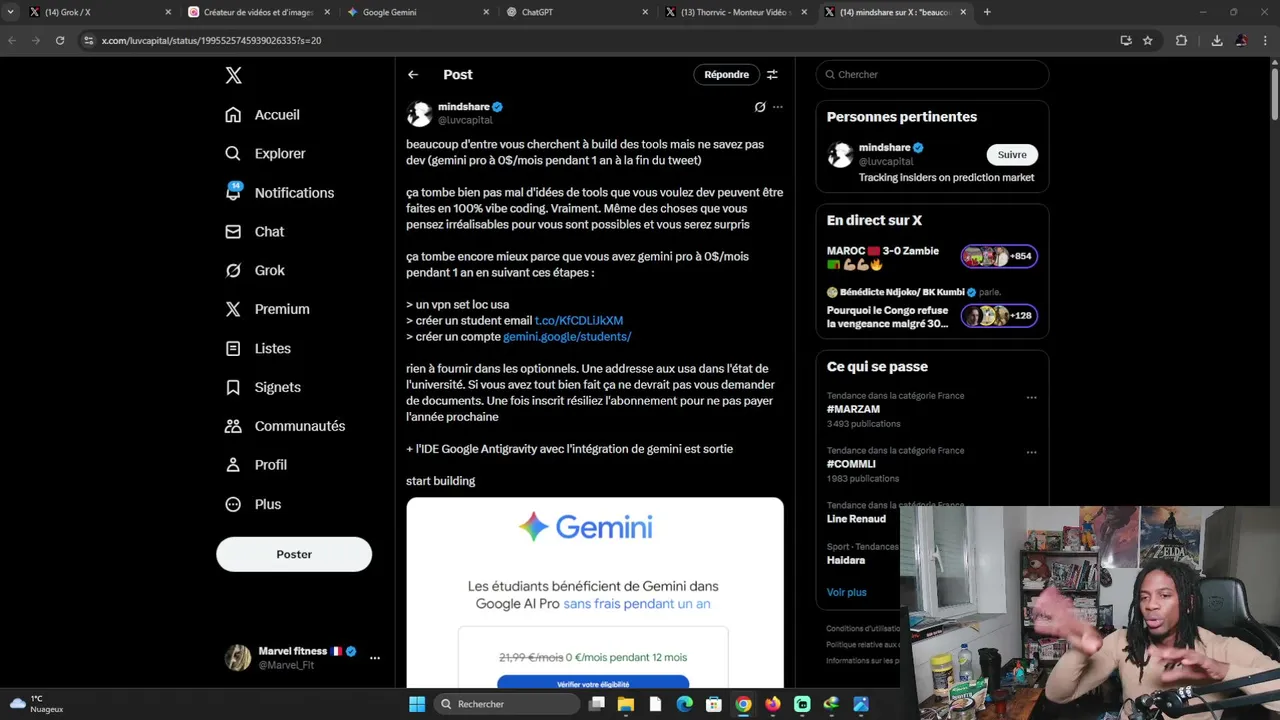Click the address bar URL
This screenshot has width=1280, height=720.
click(x=211, y=41)
